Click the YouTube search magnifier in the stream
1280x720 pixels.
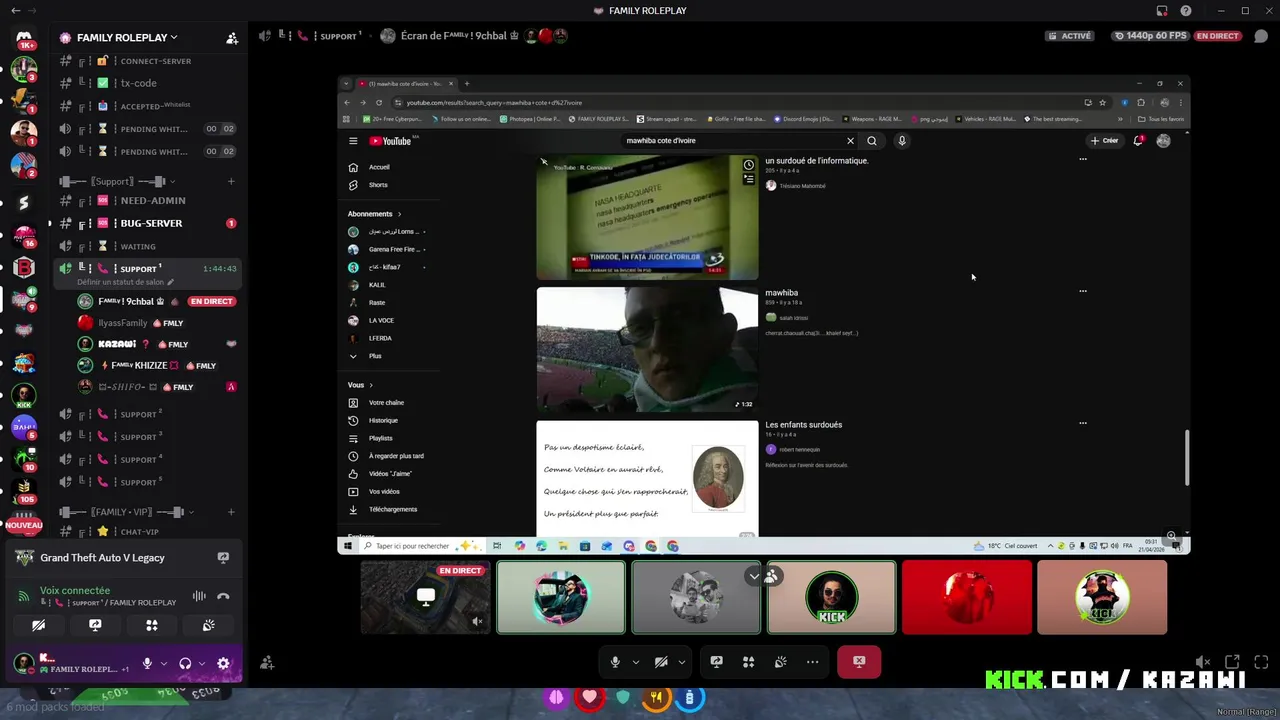872,141
